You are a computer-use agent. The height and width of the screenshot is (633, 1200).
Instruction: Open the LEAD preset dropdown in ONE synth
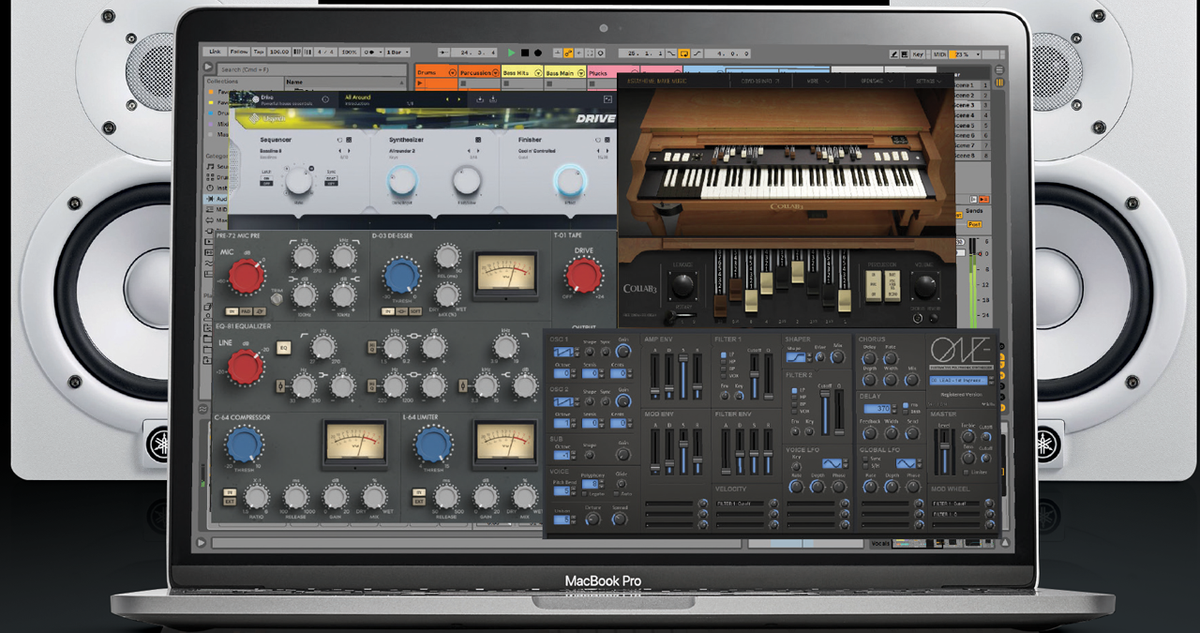tap(958, 380)
